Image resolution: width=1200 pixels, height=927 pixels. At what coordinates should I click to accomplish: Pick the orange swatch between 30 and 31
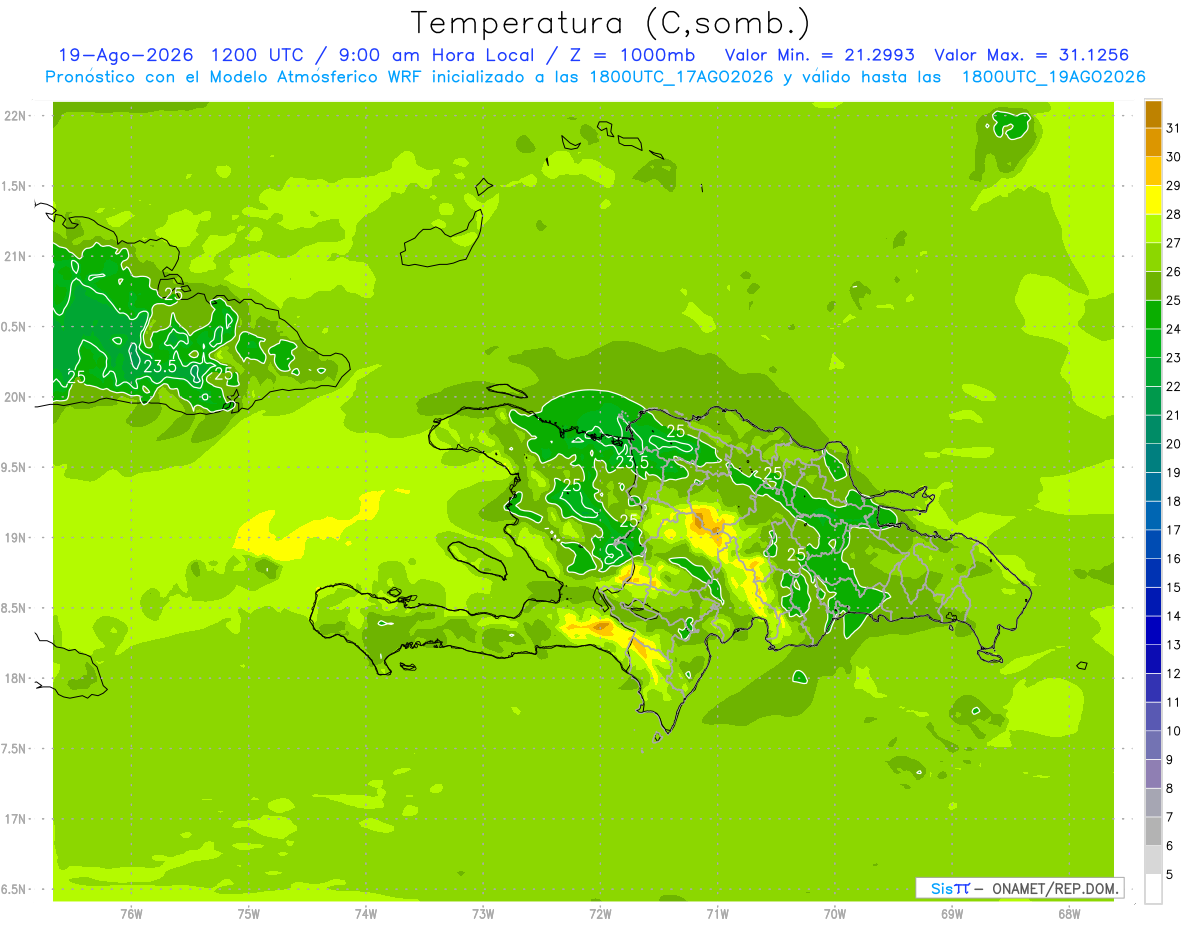(1153, 143)
